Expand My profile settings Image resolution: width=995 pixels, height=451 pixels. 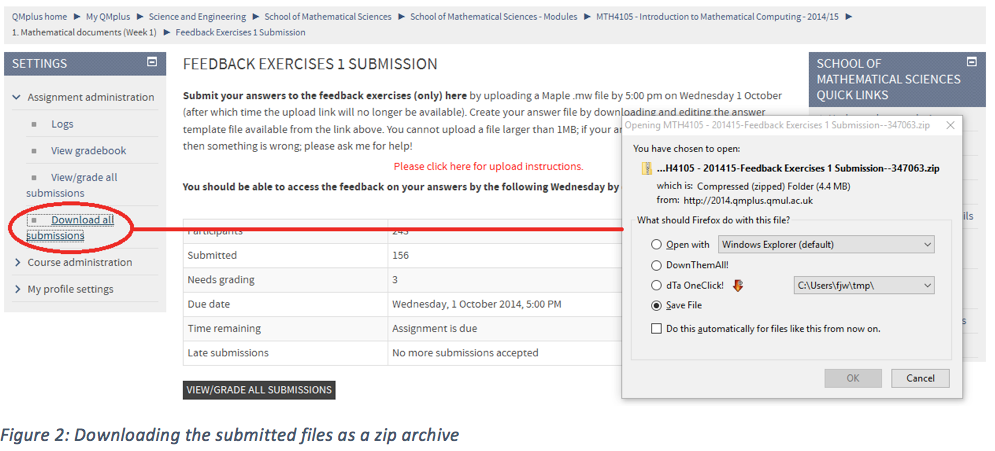[70, 289]
